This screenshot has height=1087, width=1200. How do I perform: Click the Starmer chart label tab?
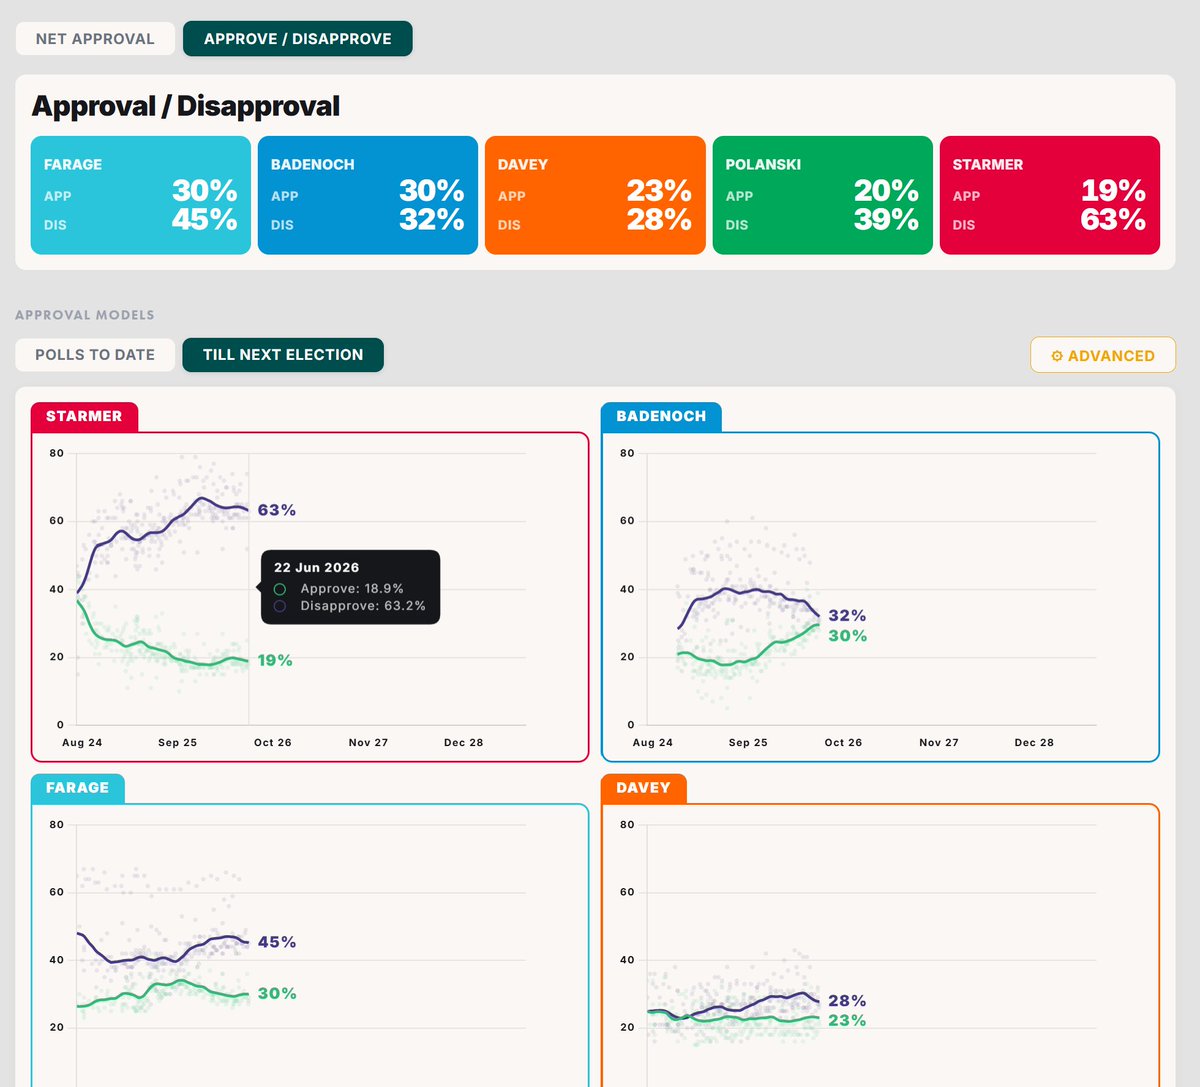coord(84,416)
